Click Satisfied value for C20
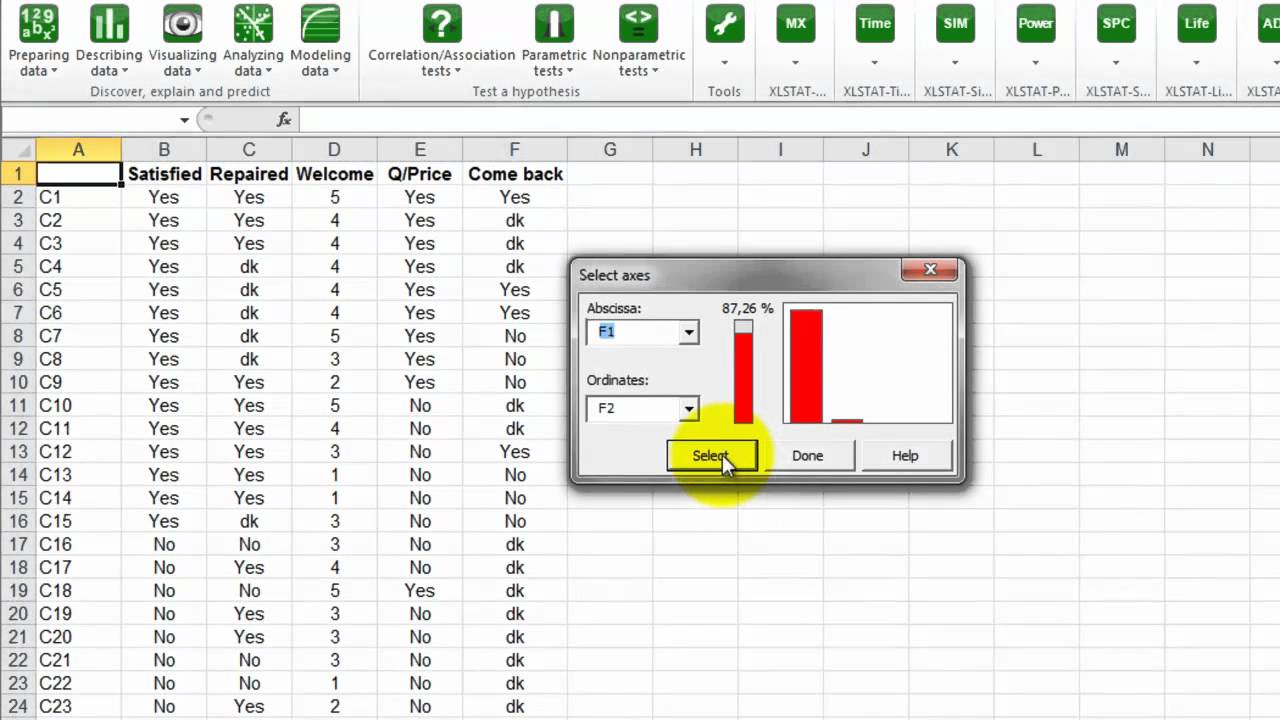This screenshot has width=1280, height=720. coord(164,637)
